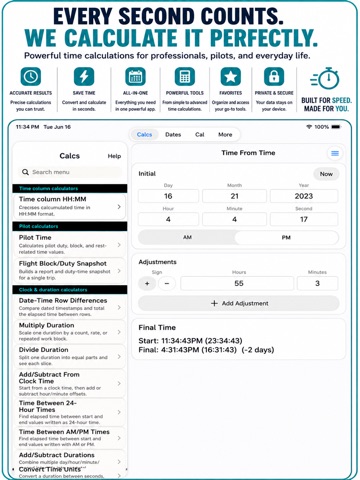Click the adjustment Hours field showing 55
The height and width of the screenshot is (480, 360).
pos(237,283)
